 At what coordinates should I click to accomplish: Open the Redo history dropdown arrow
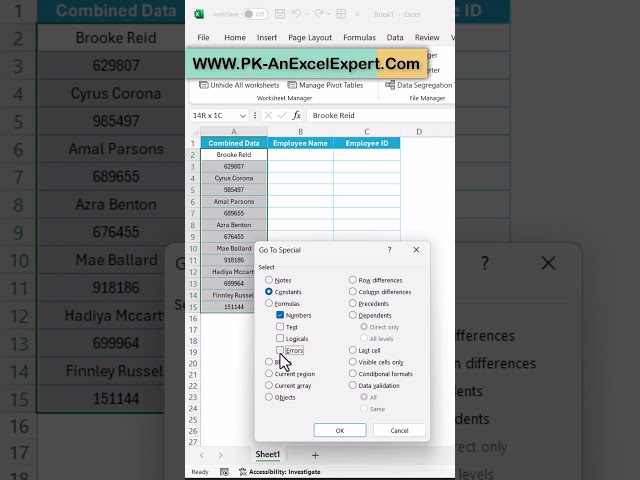329,14
